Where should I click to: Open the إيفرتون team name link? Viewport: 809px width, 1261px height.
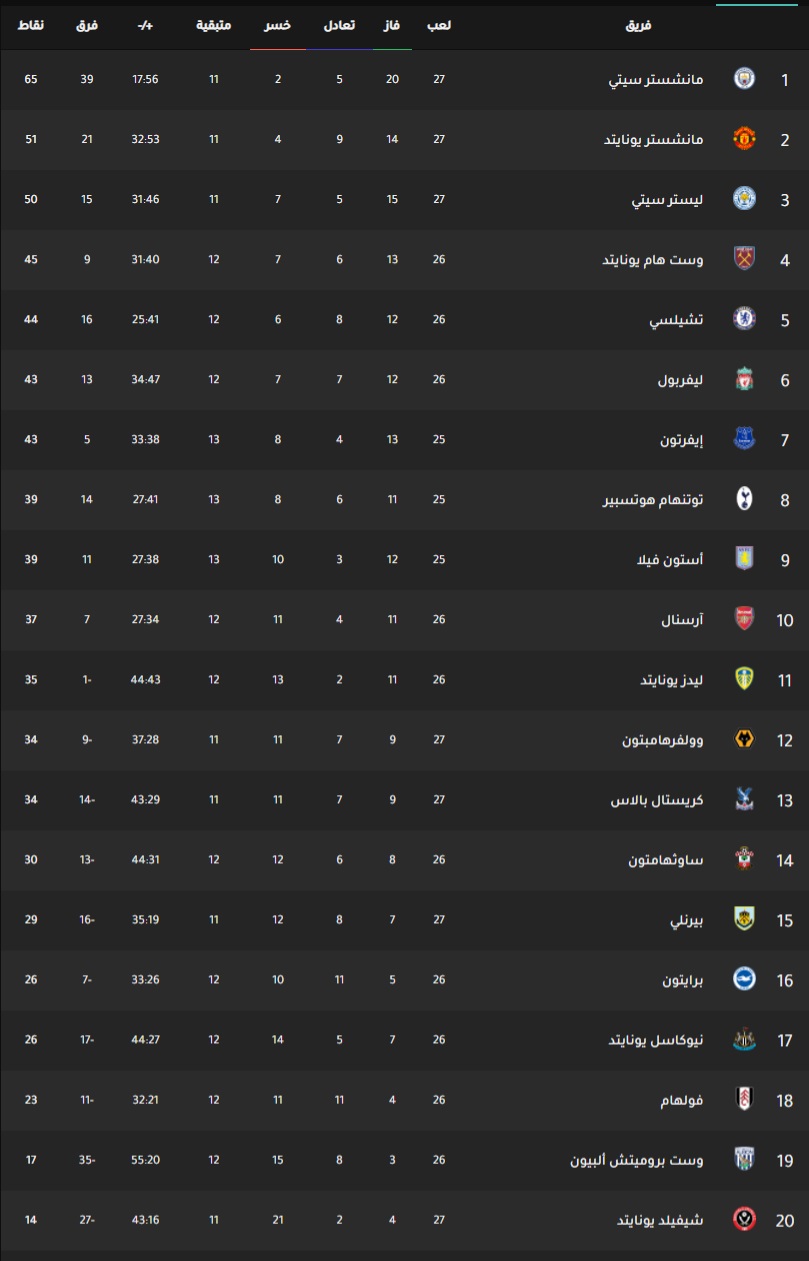click(x=683, y=439)
